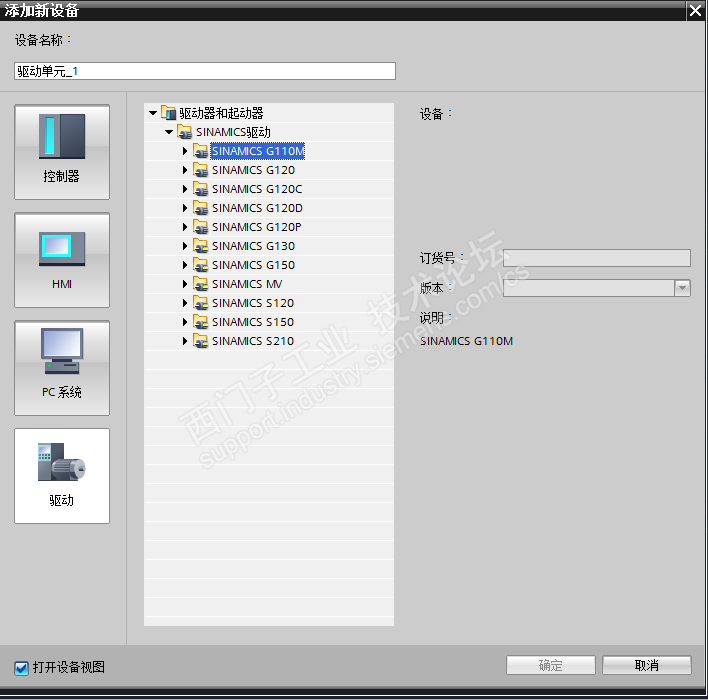708x700 pixels.
Task: Select the SINAMICS G120D tree label
Action: point(257,208)
